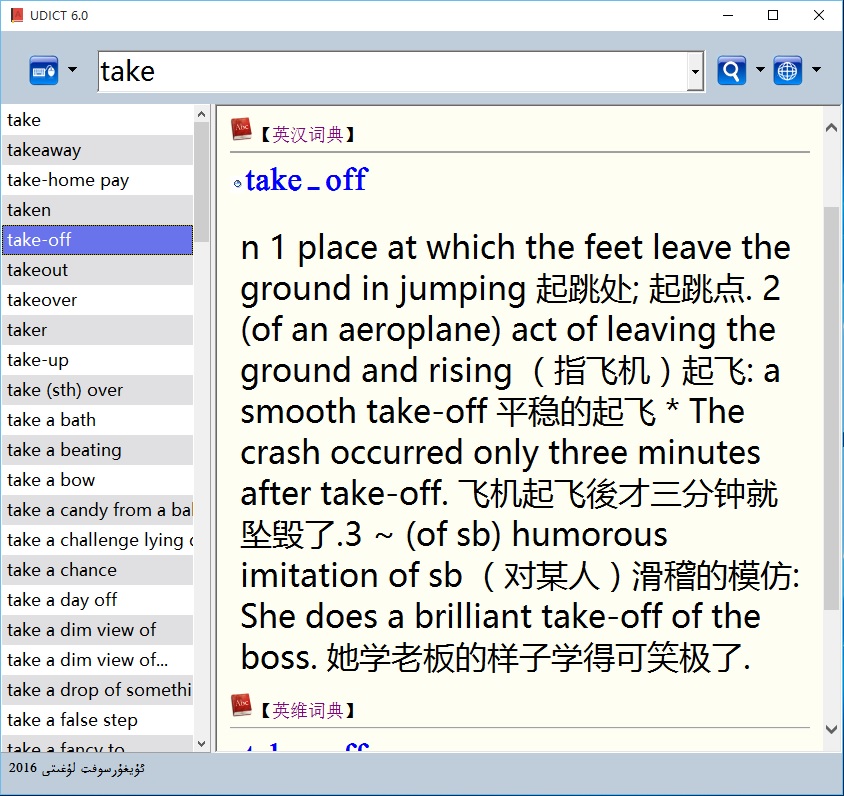Open dropdown arrow next to globe icon
This screenshot has height=796, width=844.
point(816,71)
